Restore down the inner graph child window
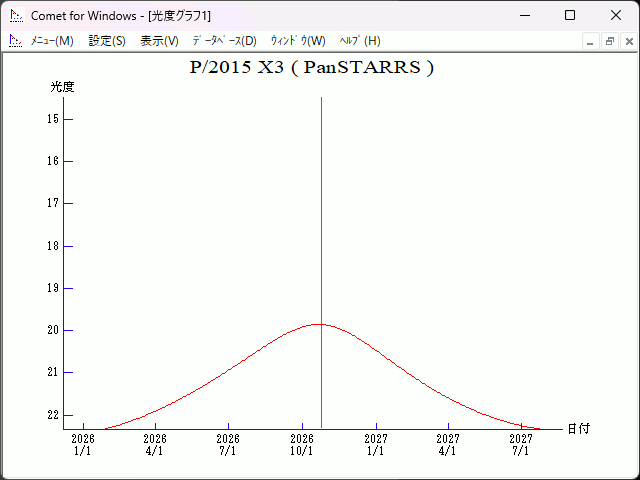 pyautogui.click(x=610, y=41)
